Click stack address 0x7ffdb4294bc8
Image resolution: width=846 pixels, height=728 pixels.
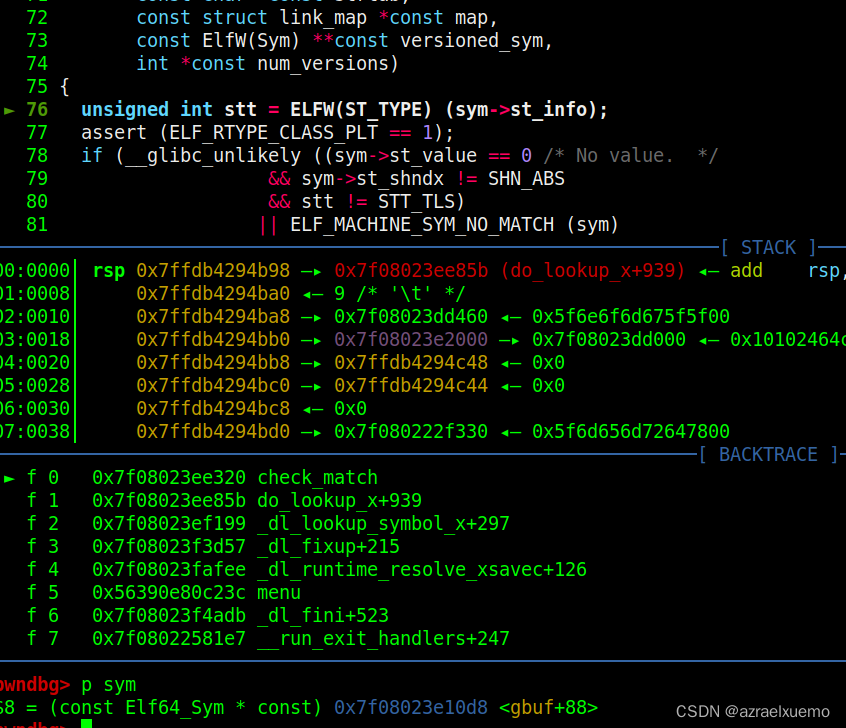[213, 409]
